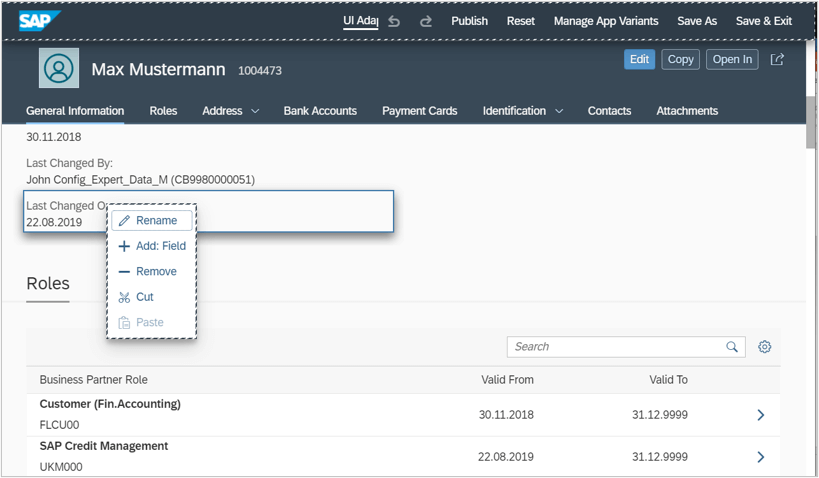Open the Customer (Fin.Accounting) row chevron
819x478 pixels.
761,415
